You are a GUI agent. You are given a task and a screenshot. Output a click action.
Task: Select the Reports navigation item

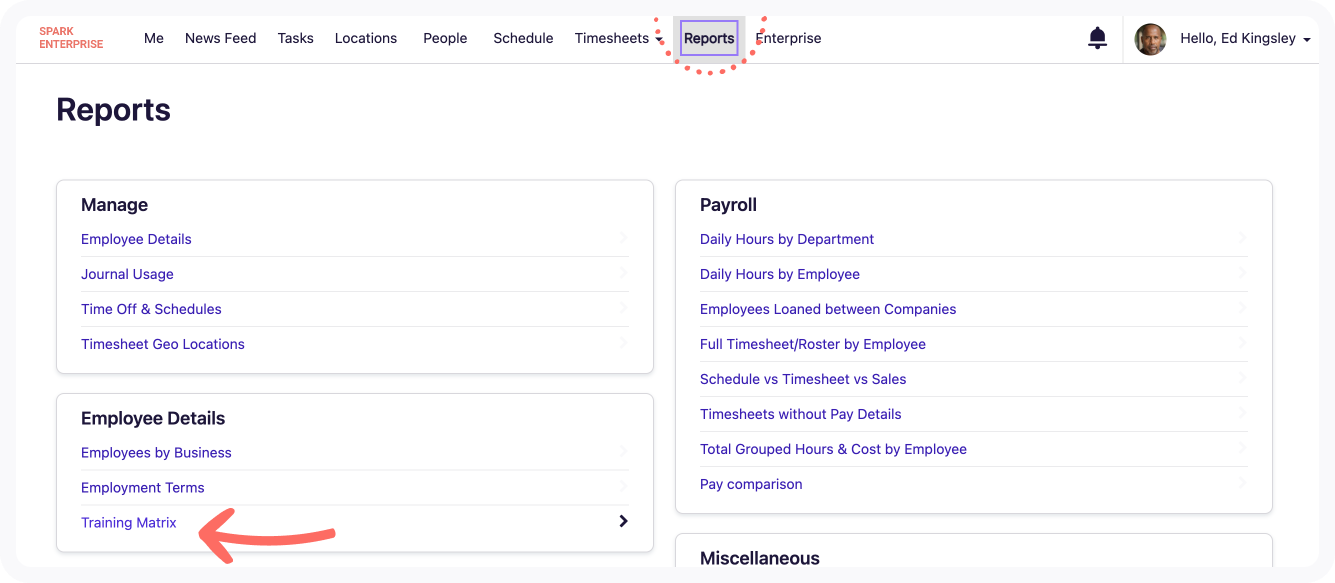point(709,38)
